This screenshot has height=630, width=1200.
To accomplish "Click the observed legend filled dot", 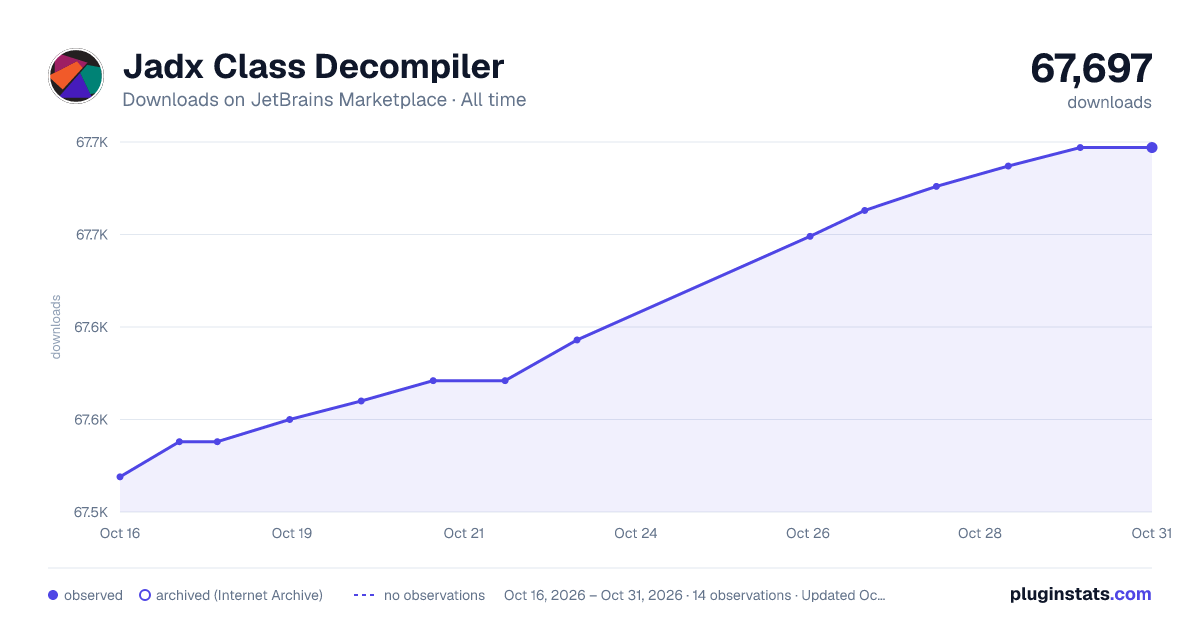I will pyautogui.click(x=53, y=595).
